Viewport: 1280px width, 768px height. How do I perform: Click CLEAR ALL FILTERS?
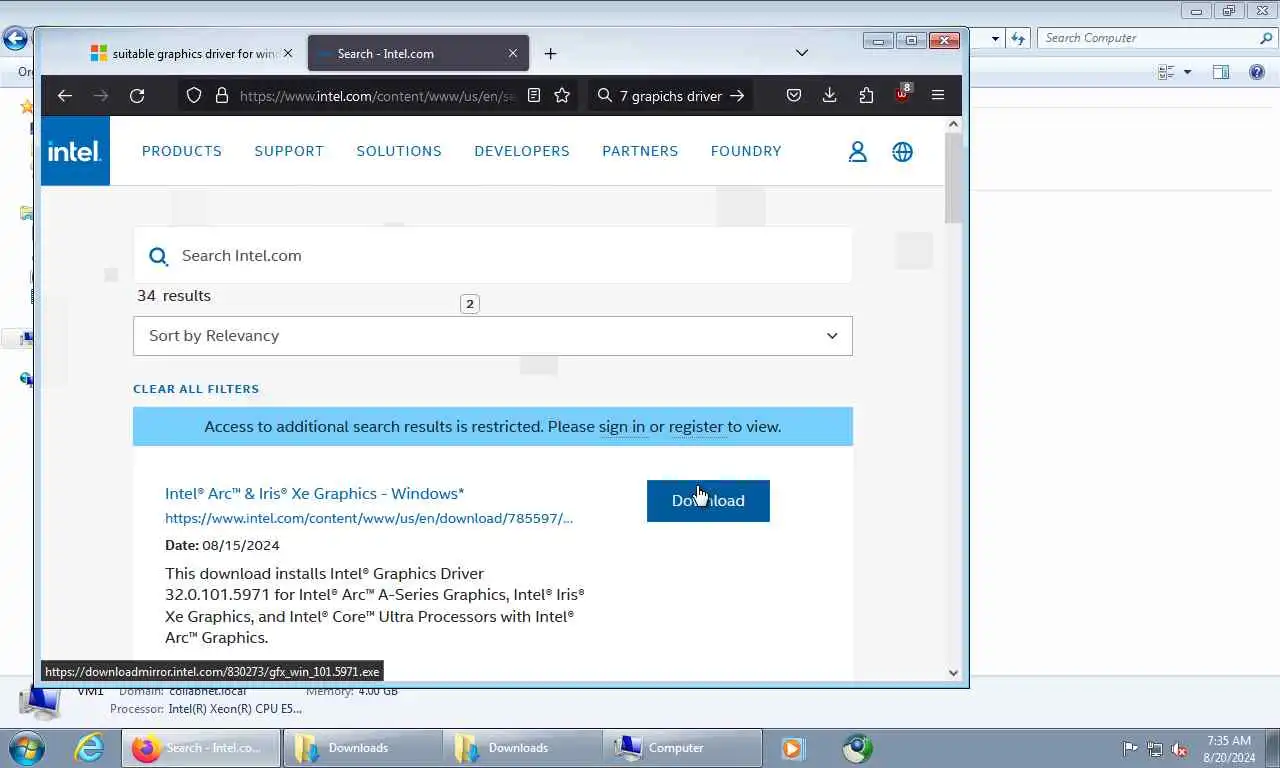[x=196, y=389]
